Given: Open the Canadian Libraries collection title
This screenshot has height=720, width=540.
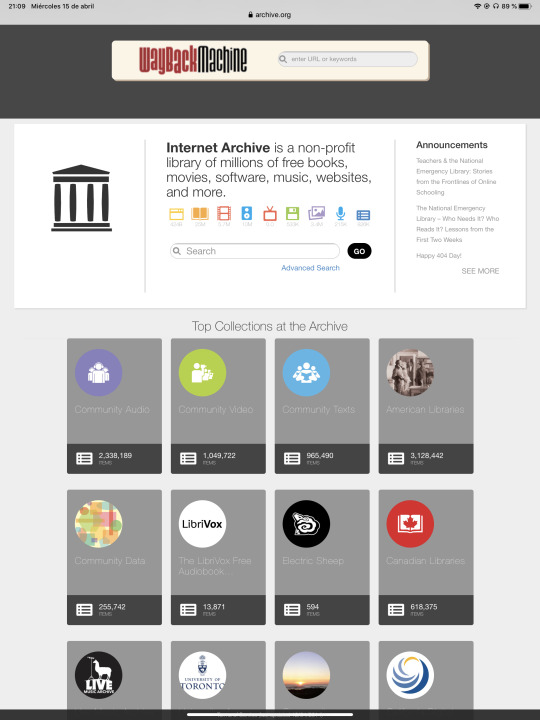Looking at the screenshot, I should [x=425, y=561].
